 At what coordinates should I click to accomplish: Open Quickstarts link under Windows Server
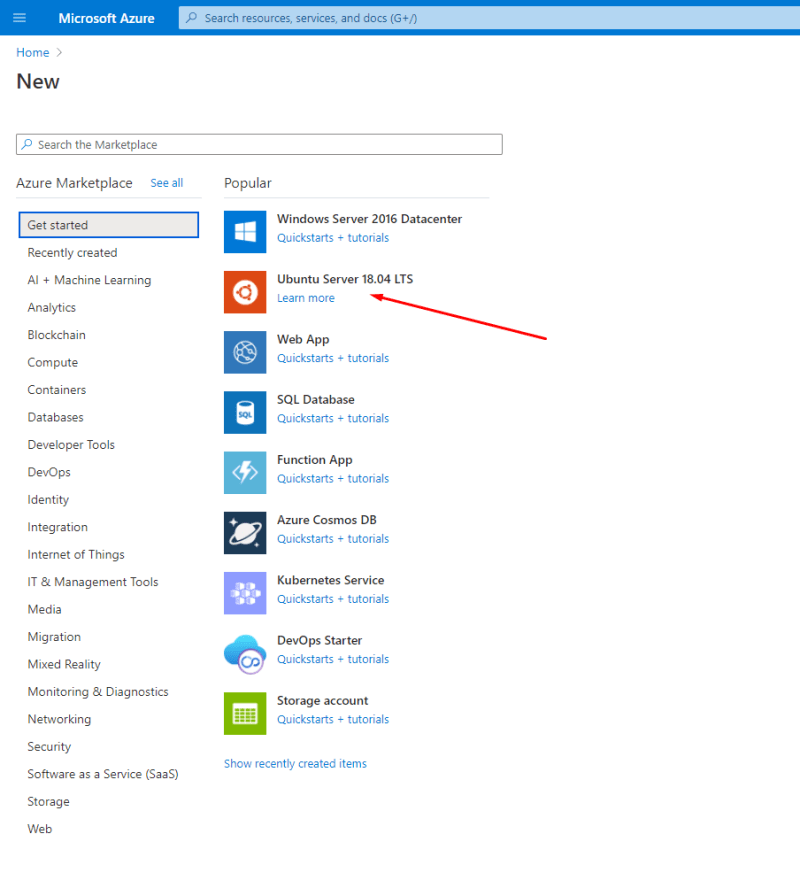click(333, 238)
